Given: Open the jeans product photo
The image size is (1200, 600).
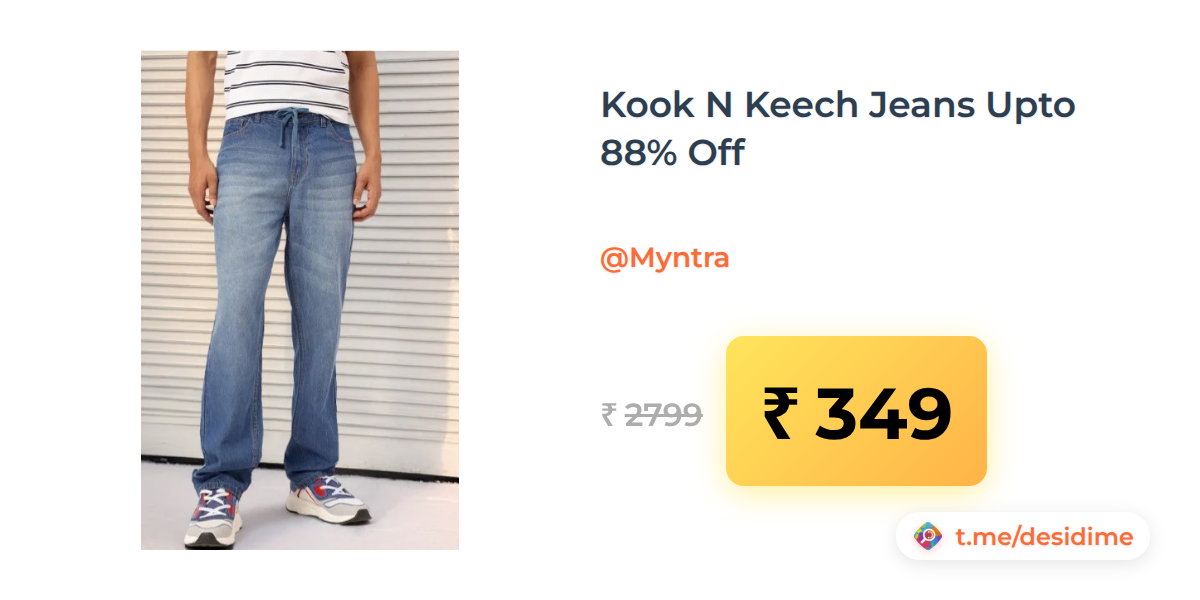Looking at the screenshot, I should [300, 300].
